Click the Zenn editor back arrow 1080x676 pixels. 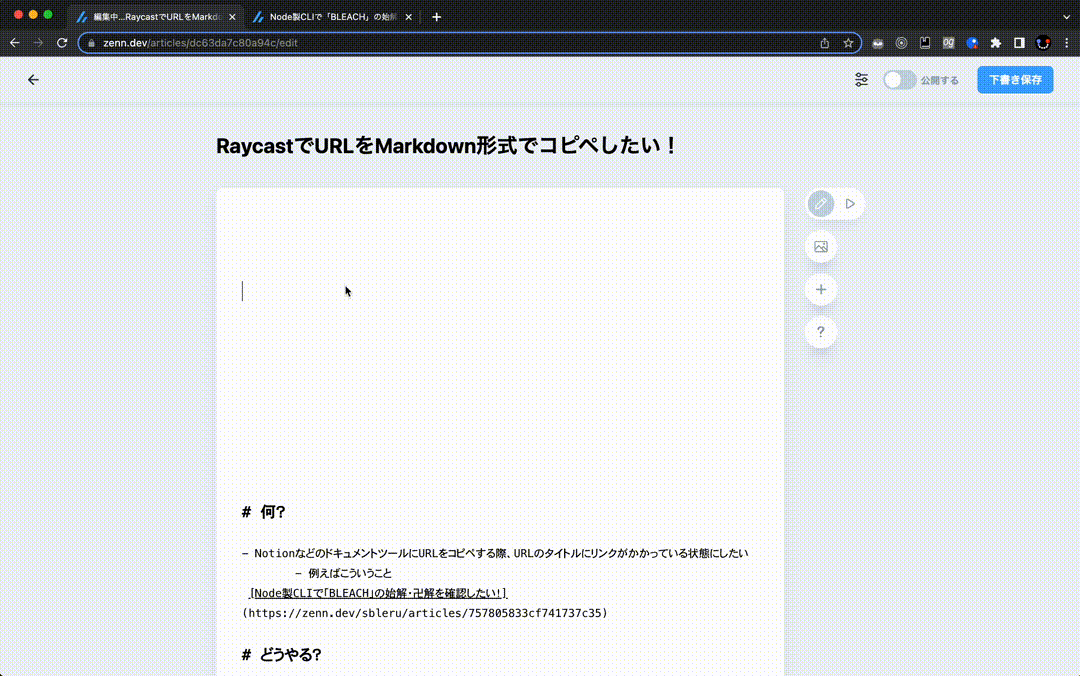pos(33,80)
